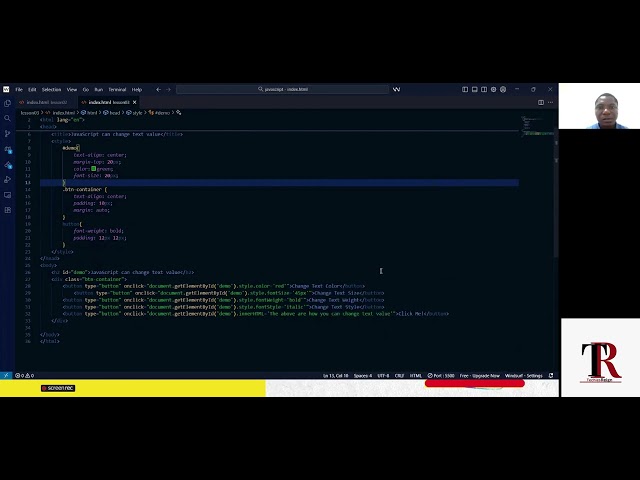640x480 pixels.
Task: Expand the #demo breadcrumb
Action: pos(160,113)
